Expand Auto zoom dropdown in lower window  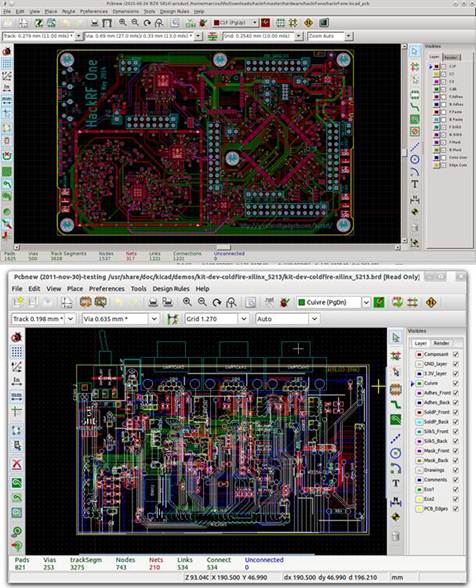314,319
